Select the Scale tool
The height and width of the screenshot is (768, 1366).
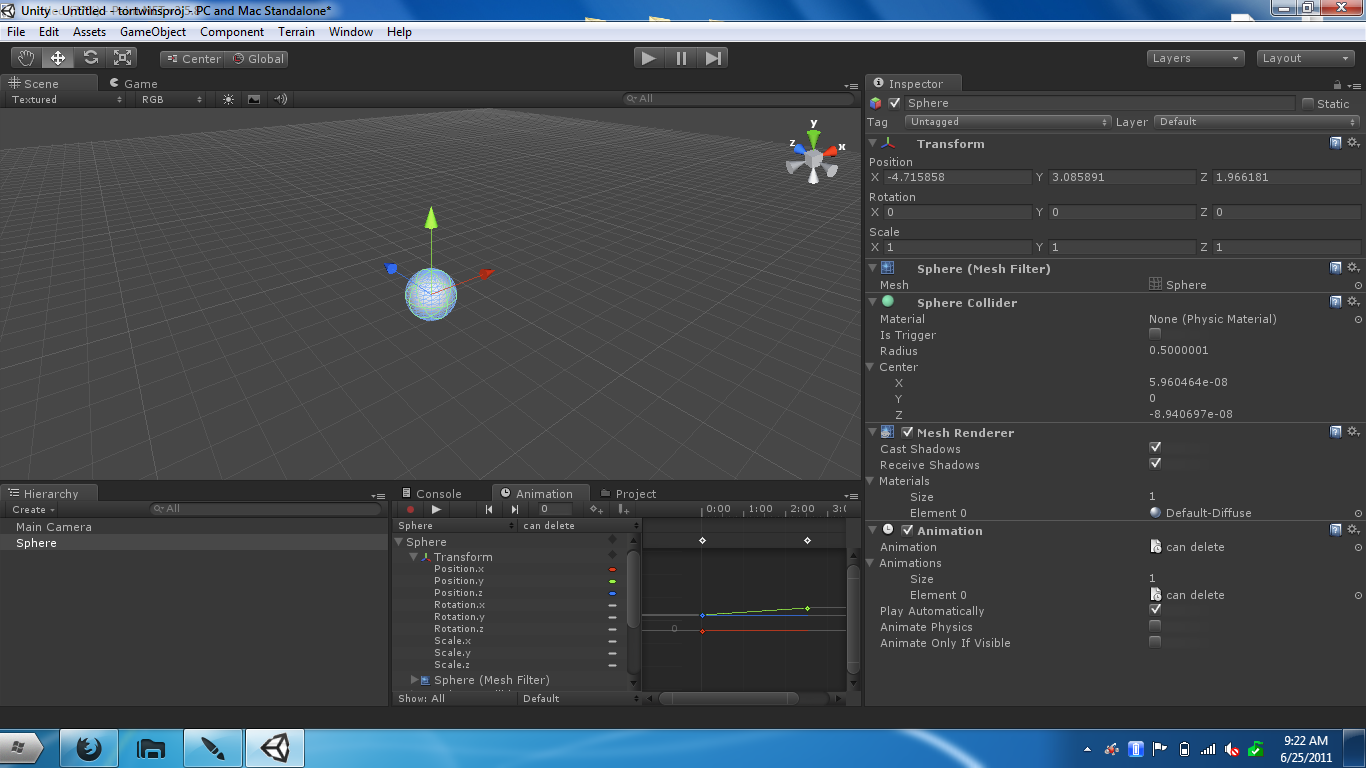(x=124, y=58)
